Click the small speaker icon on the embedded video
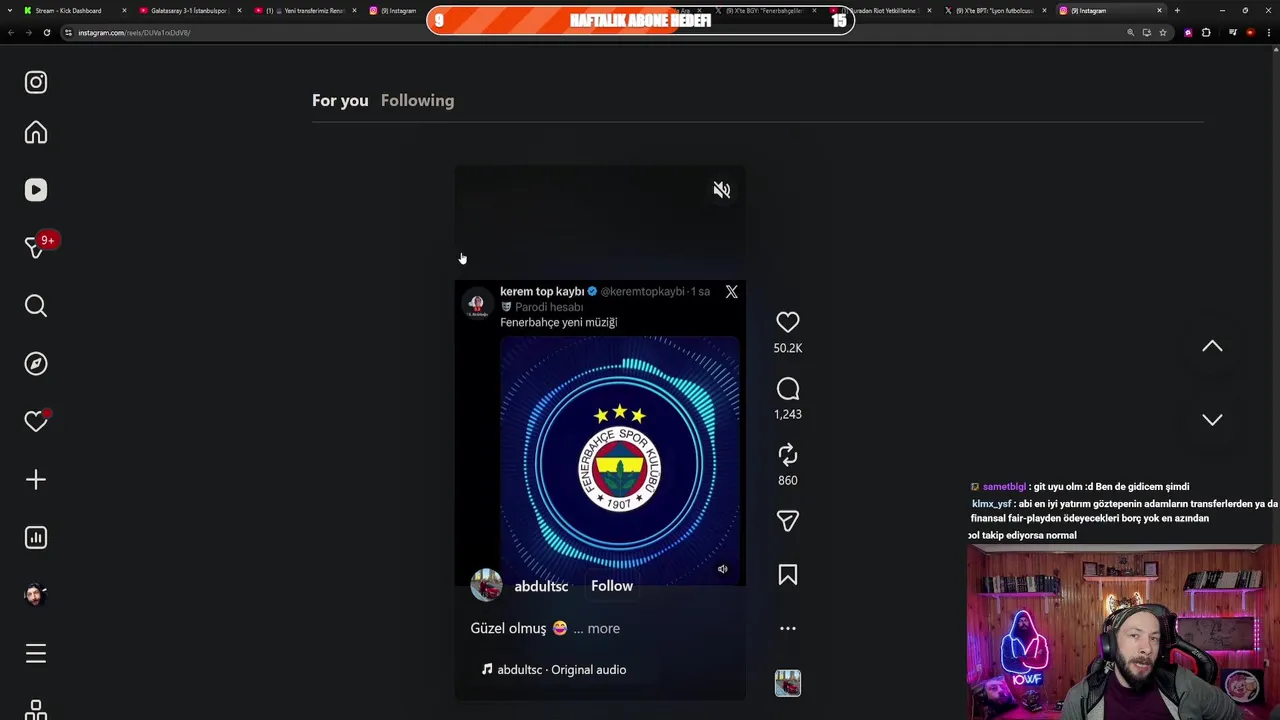Screen dimensions: 1280x720 (723, 569)
